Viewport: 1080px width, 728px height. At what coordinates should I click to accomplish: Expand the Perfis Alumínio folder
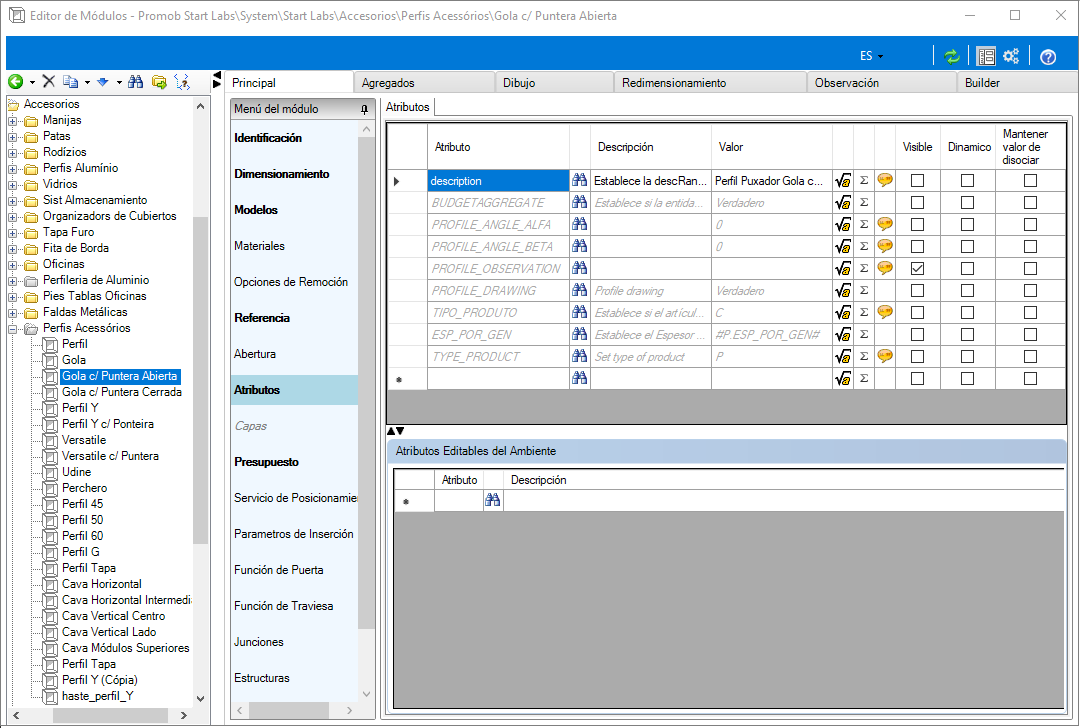click(12, 169)
